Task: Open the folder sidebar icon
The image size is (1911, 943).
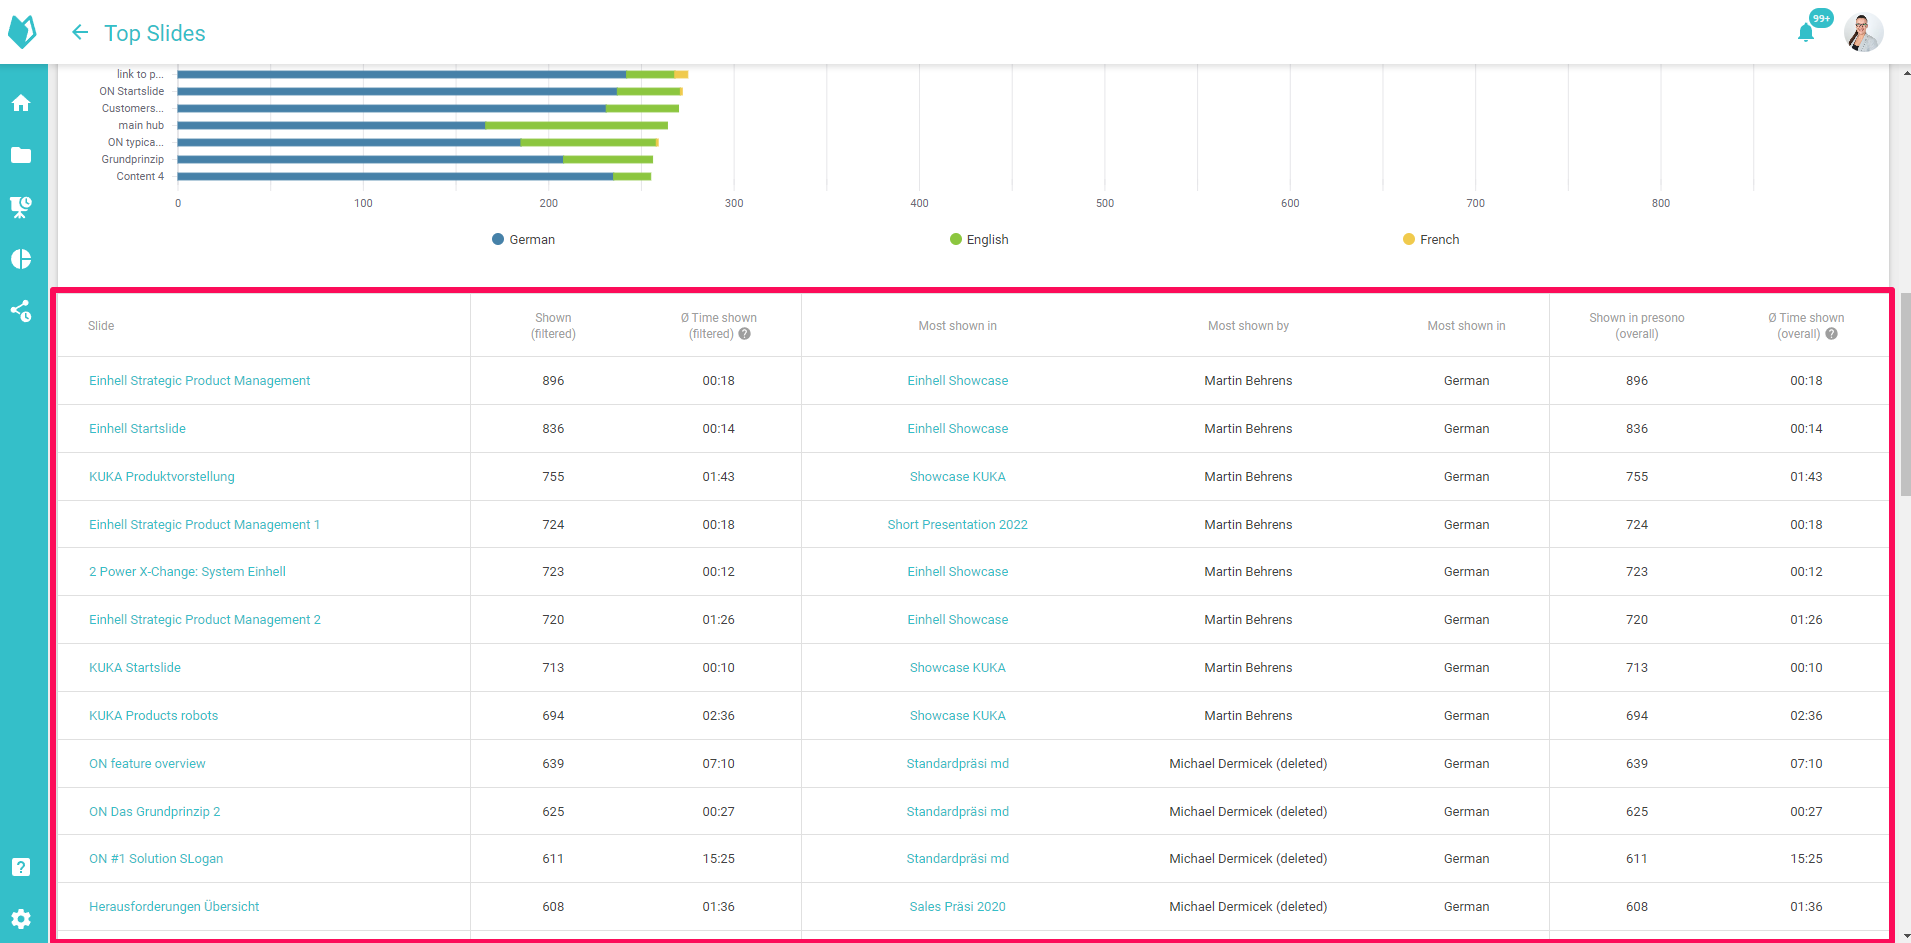Action: [21, 155]
